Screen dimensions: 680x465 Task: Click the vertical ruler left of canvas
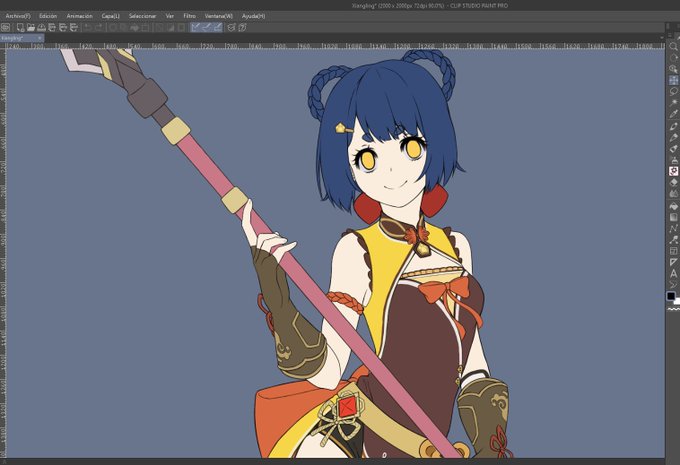point(3,253)
